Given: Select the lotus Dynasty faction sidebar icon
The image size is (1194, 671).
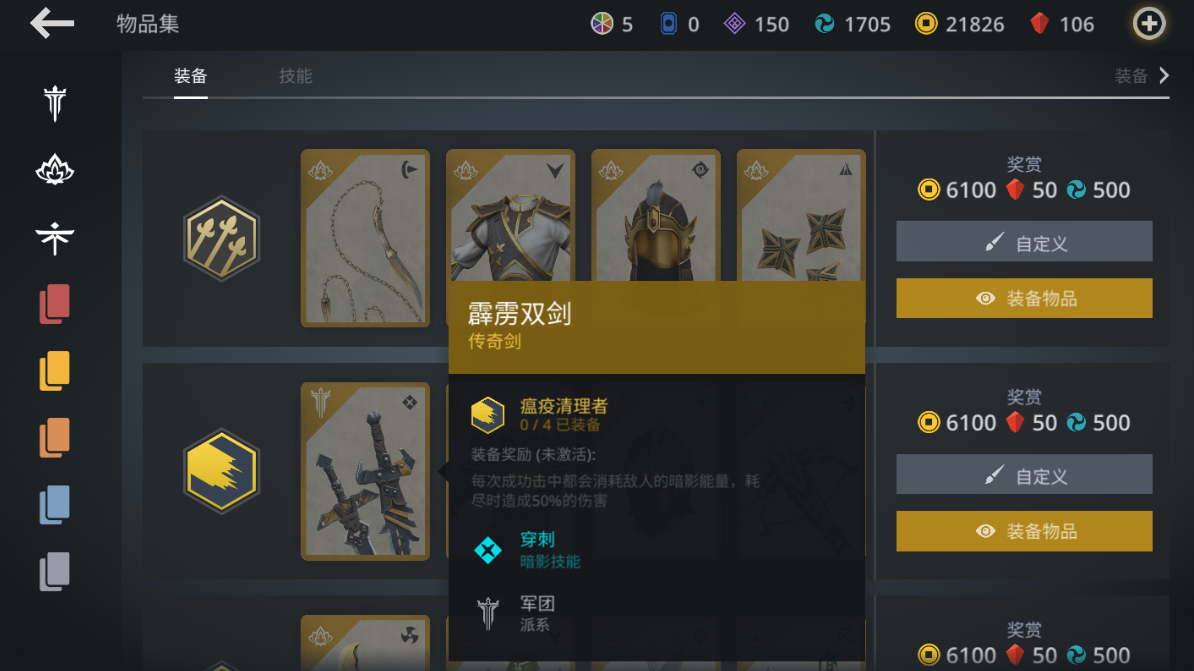Looking at the screenshot, I should click(55, 170).
